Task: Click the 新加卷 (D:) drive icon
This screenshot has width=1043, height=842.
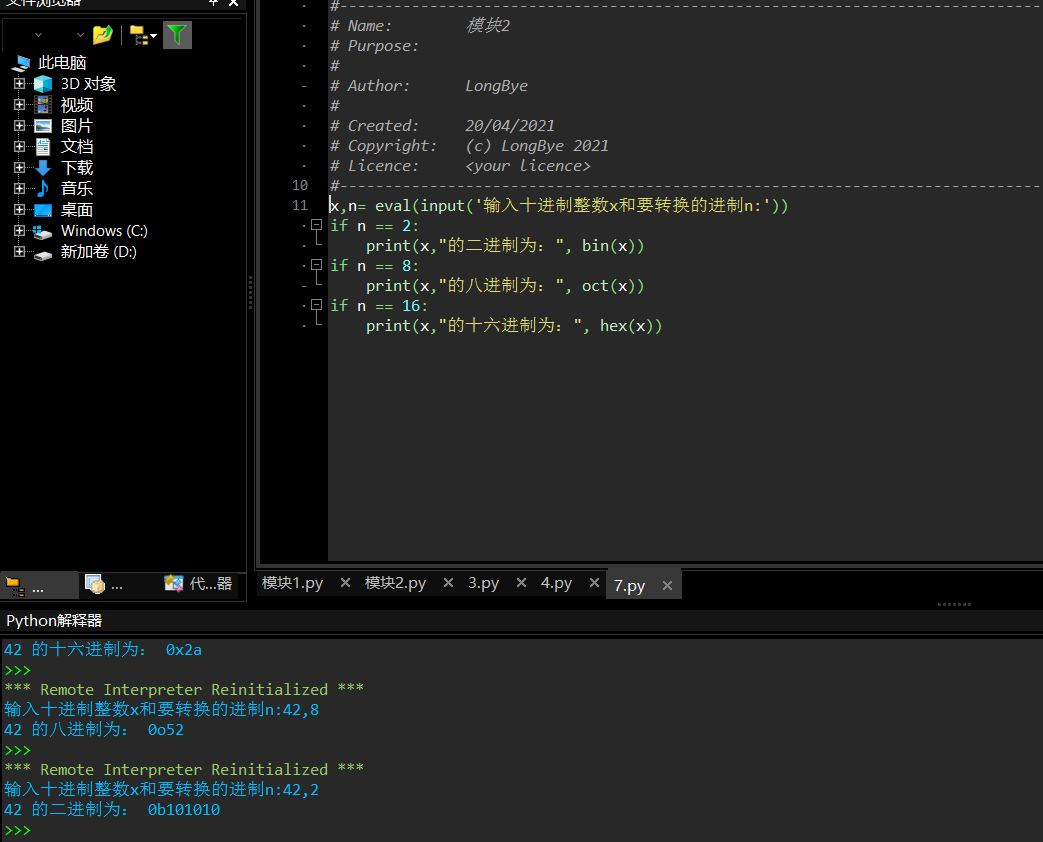Action: 43,253
